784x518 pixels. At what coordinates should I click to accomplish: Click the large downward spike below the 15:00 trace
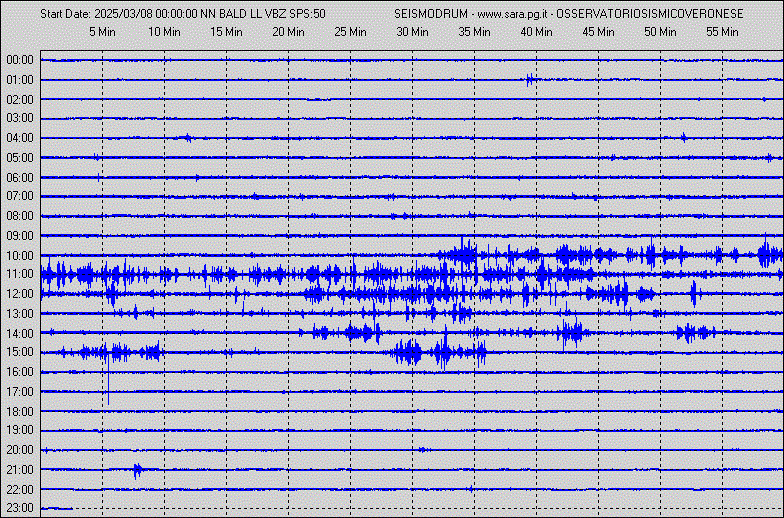coord(108,380)
